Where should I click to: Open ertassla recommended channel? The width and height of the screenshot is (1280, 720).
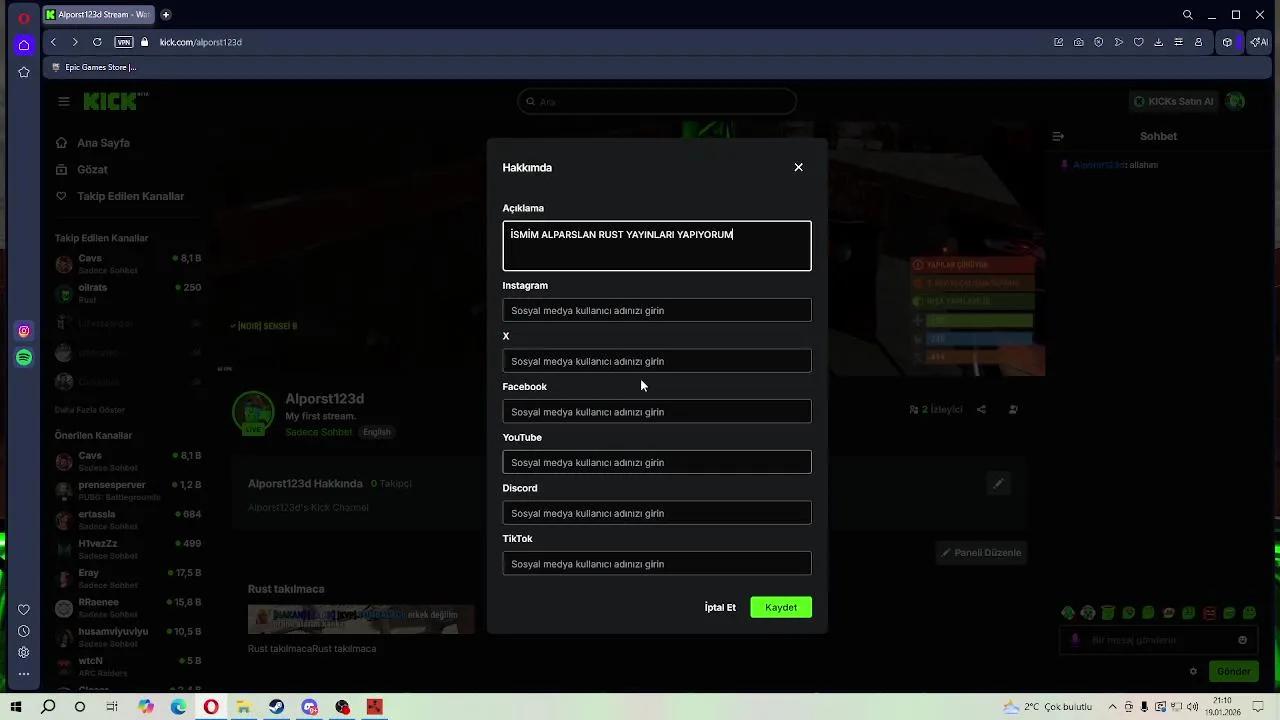tap(128, 519)
